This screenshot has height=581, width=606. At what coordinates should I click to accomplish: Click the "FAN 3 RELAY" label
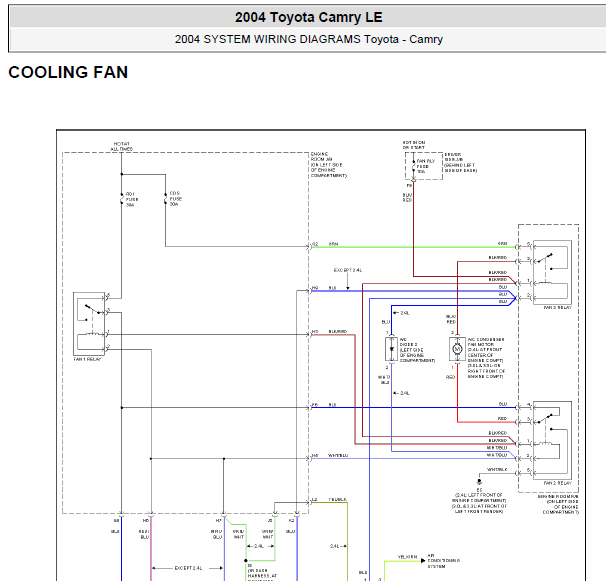click(557, 308)
